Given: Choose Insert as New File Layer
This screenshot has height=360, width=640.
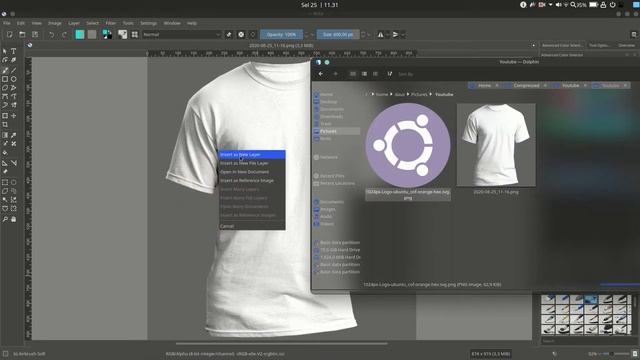Looking at the screenshot, I should click(x=252, y=163).
